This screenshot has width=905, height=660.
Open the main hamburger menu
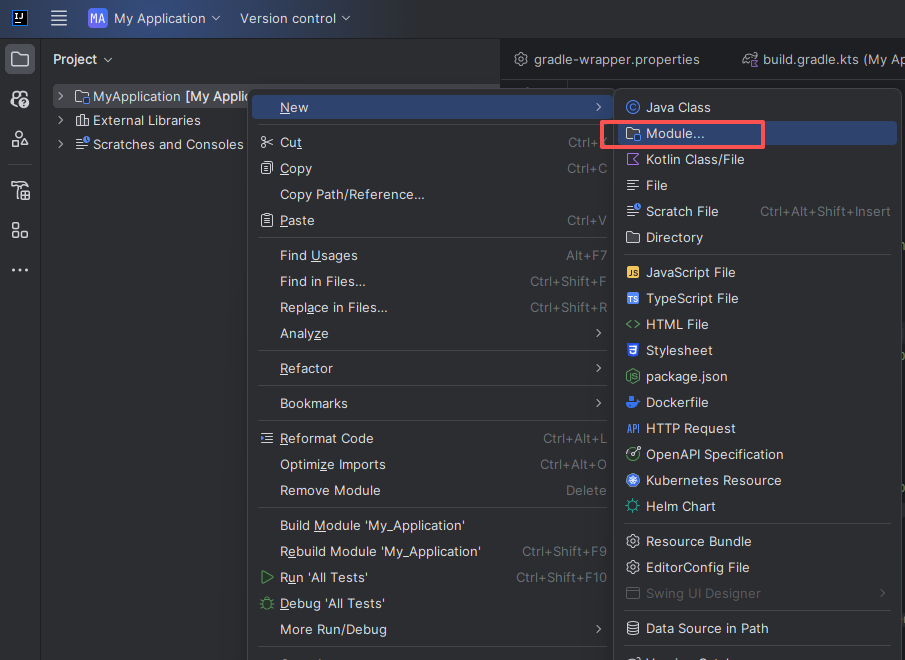[x=59, y=18]
